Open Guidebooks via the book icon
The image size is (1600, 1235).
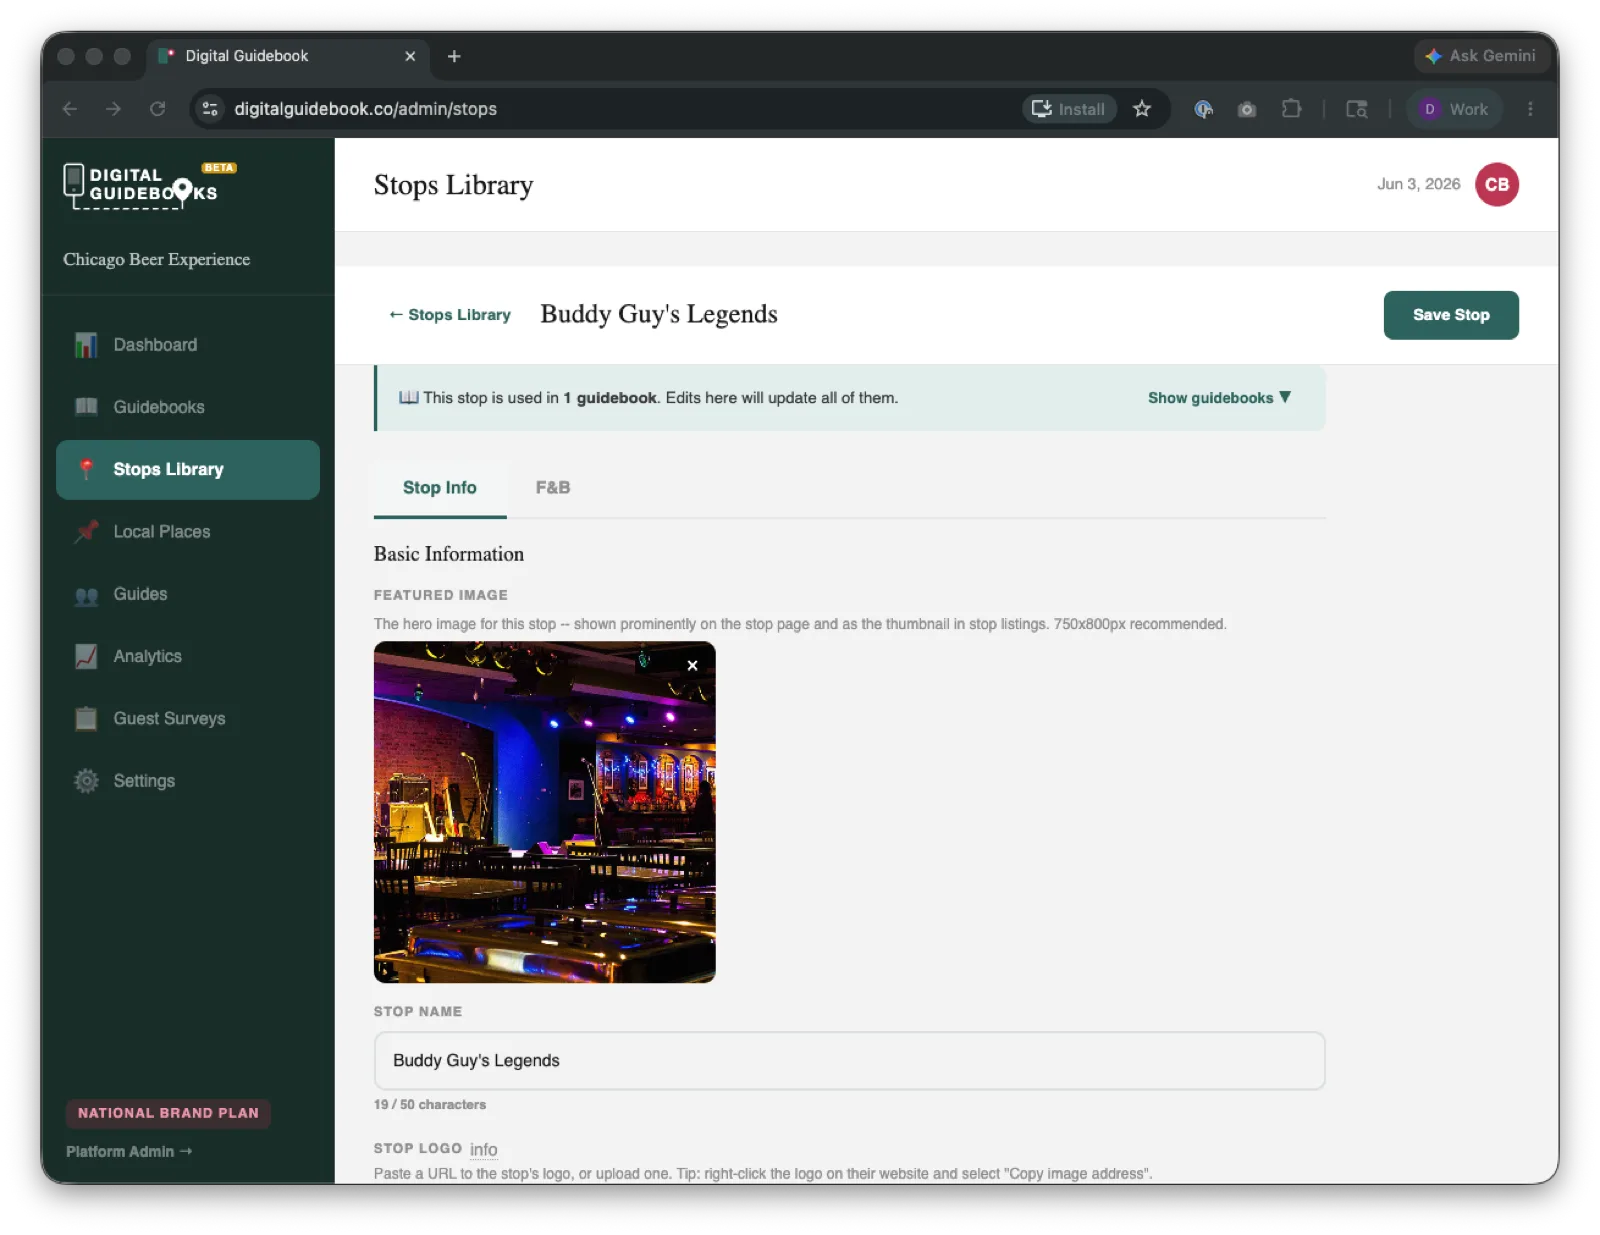[86, 407]
